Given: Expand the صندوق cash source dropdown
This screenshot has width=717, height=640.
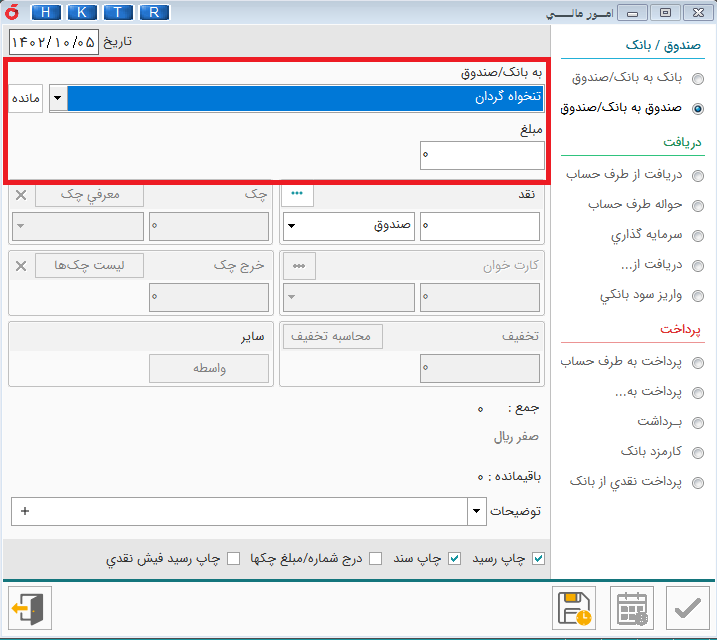Looking at the screenshot, I should click(291, 226).
